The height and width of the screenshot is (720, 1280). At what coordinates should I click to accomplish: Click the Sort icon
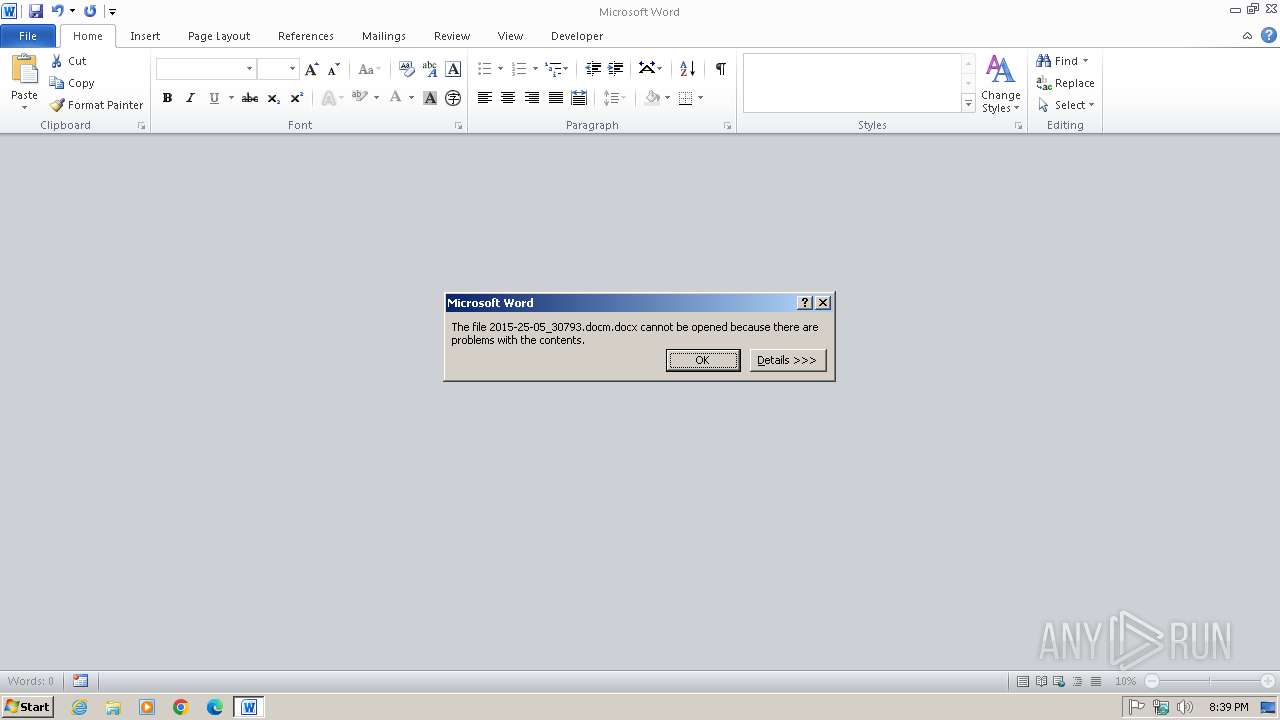[687, 69]
